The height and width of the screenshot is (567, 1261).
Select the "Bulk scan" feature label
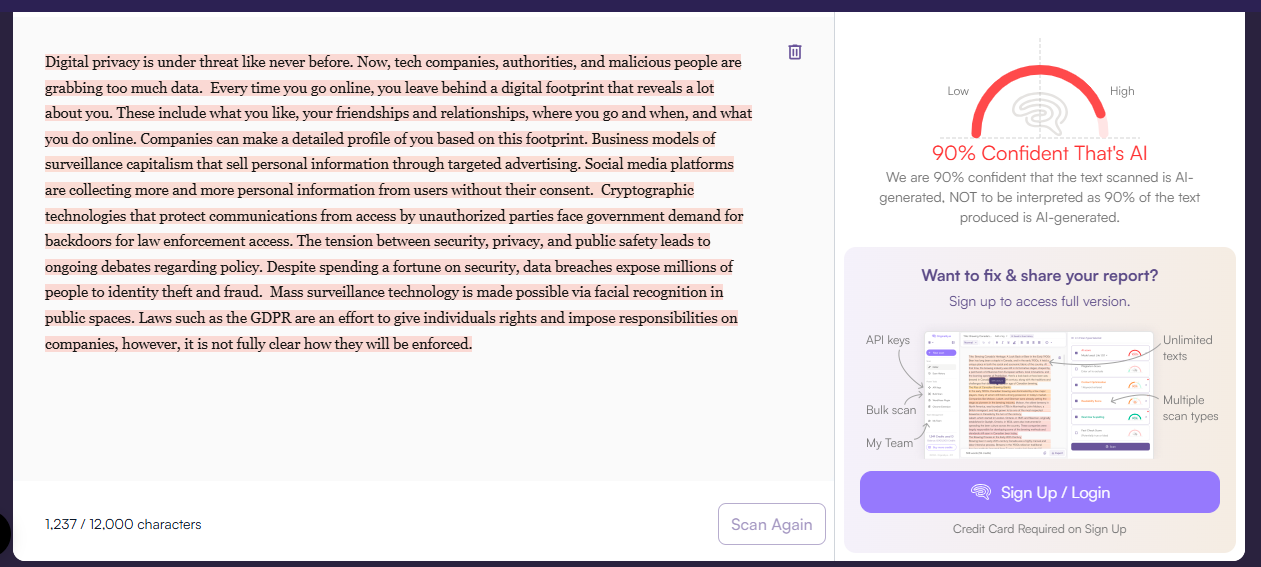(x=890, y=410)
